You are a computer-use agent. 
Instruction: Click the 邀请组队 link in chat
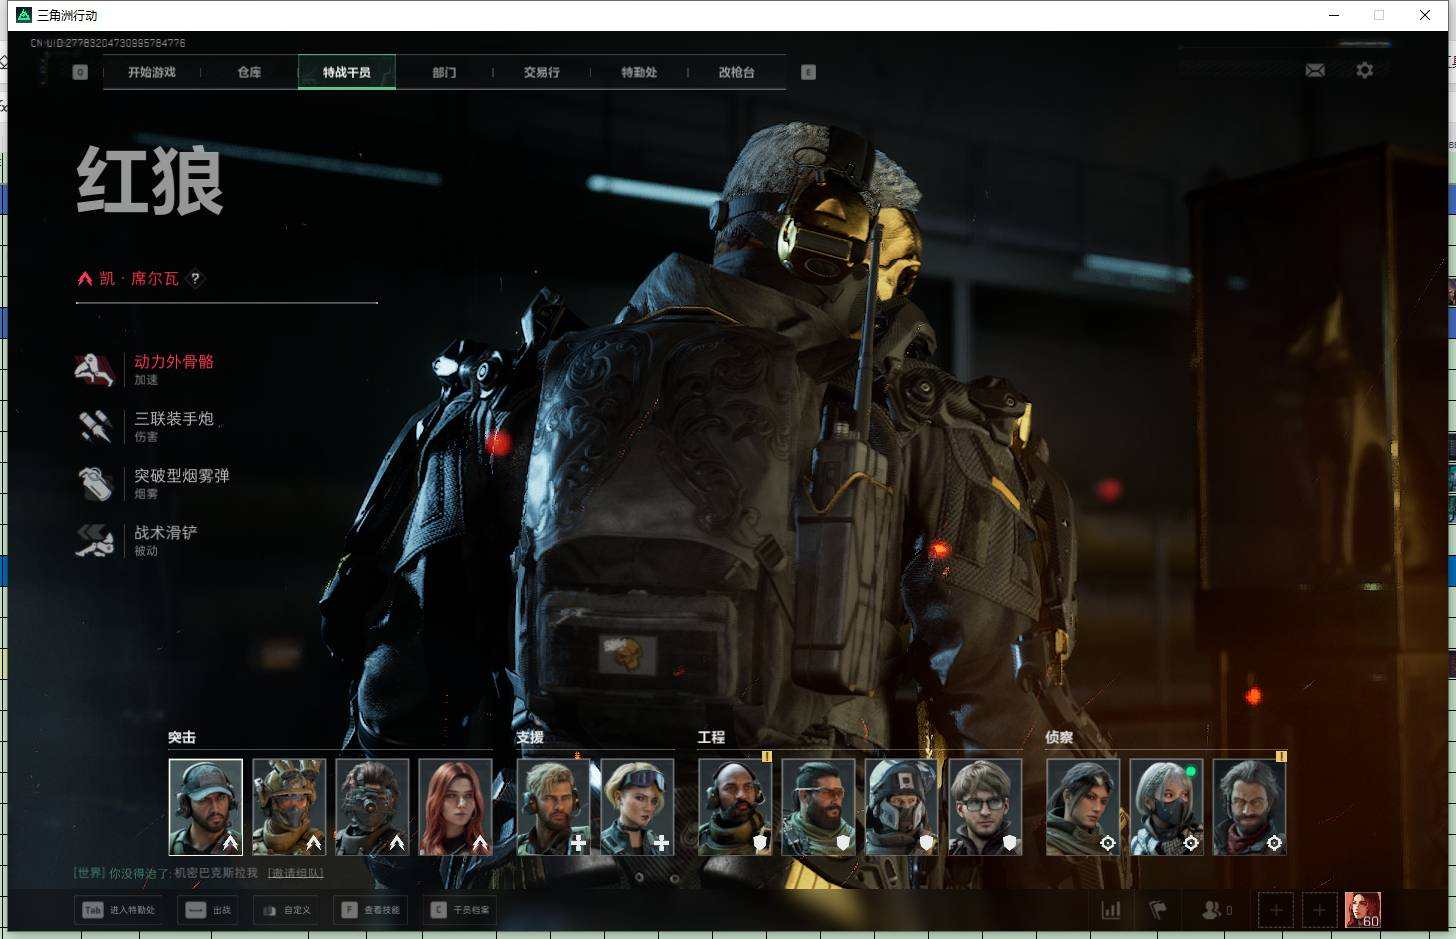295,873
